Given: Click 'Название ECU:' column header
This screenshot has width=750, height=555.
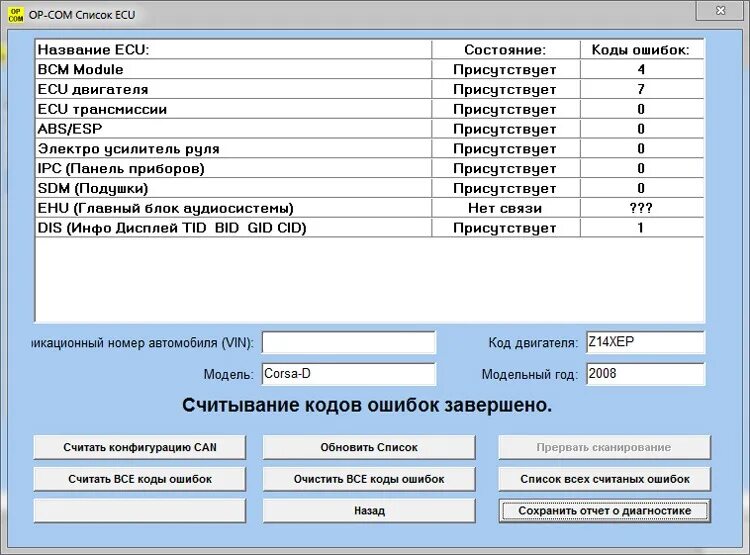Looking at the screenshot, I should (233, 50).
